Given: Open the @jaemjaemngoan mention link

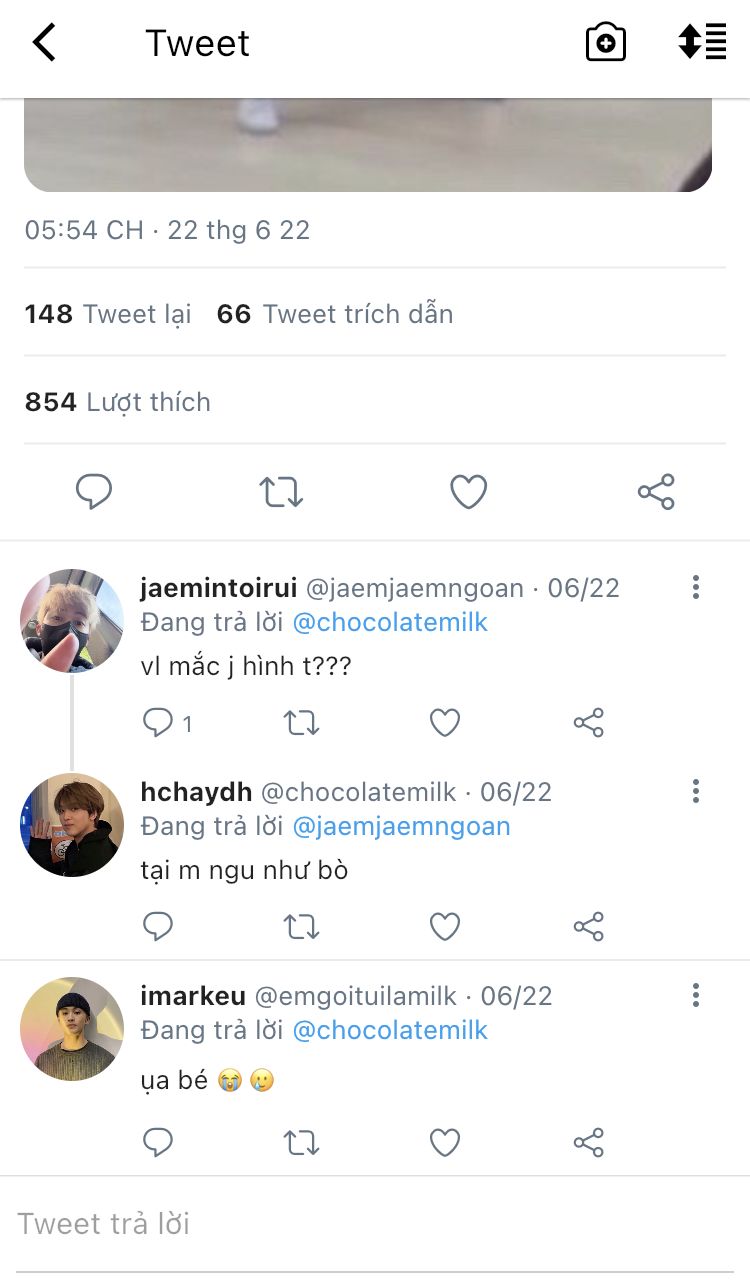Looking at the screenshot, I should (x=401, y=826).
